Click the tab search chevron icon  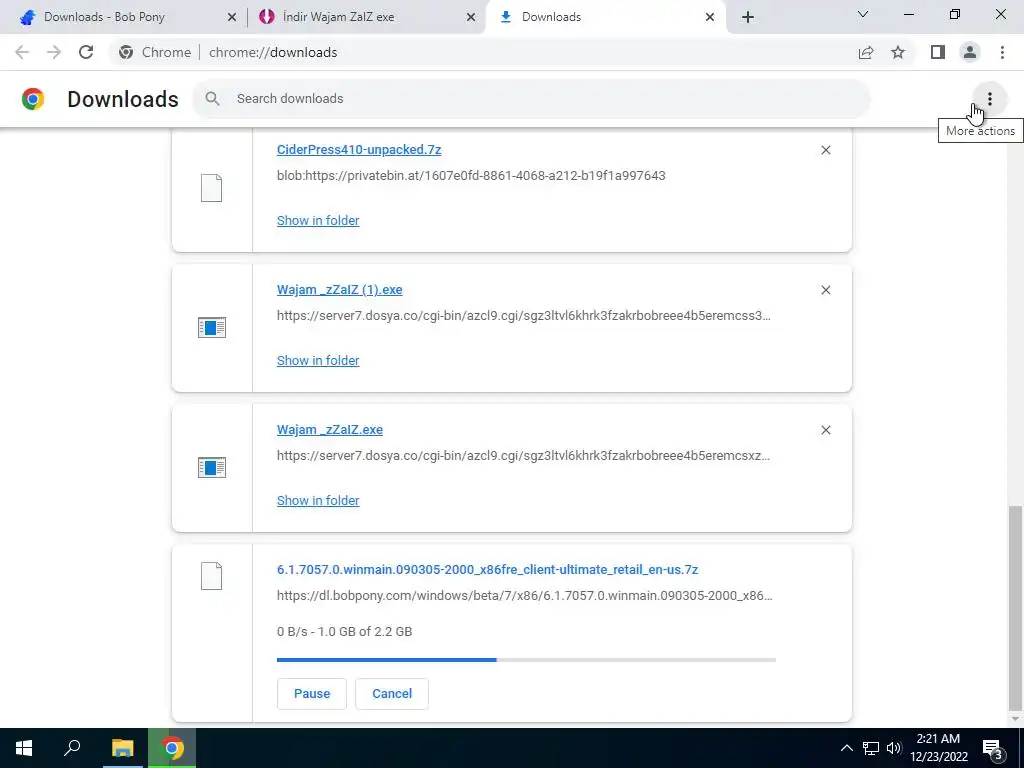tap(863, 14)
